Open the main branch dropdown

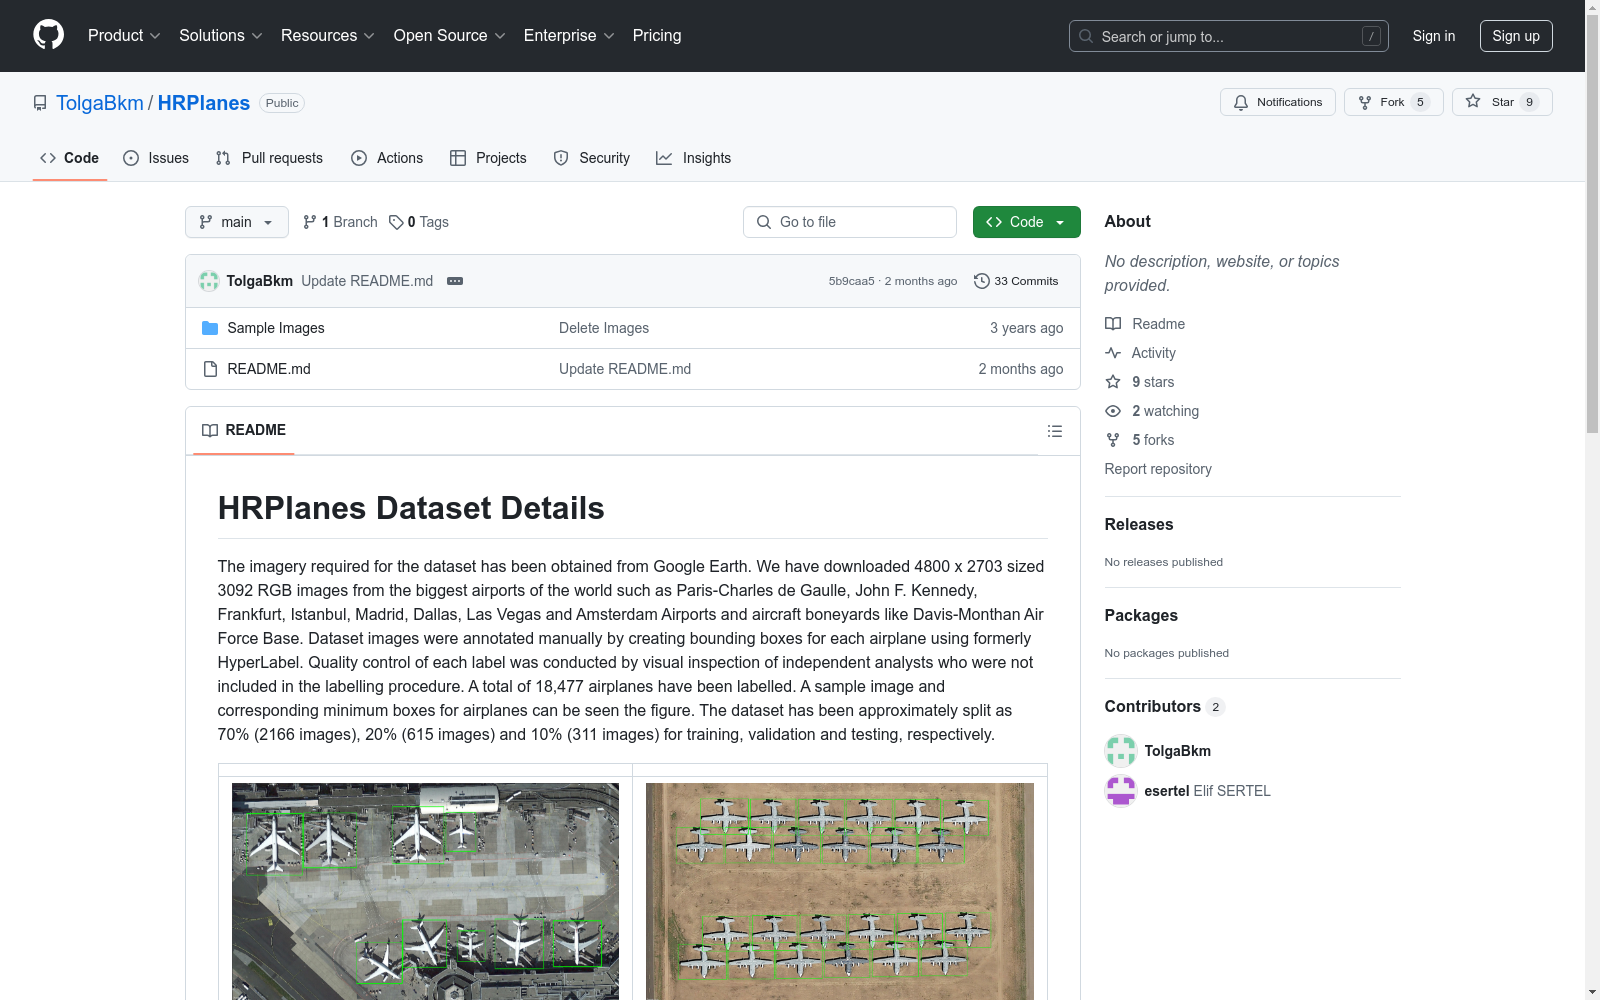point(236,222)
